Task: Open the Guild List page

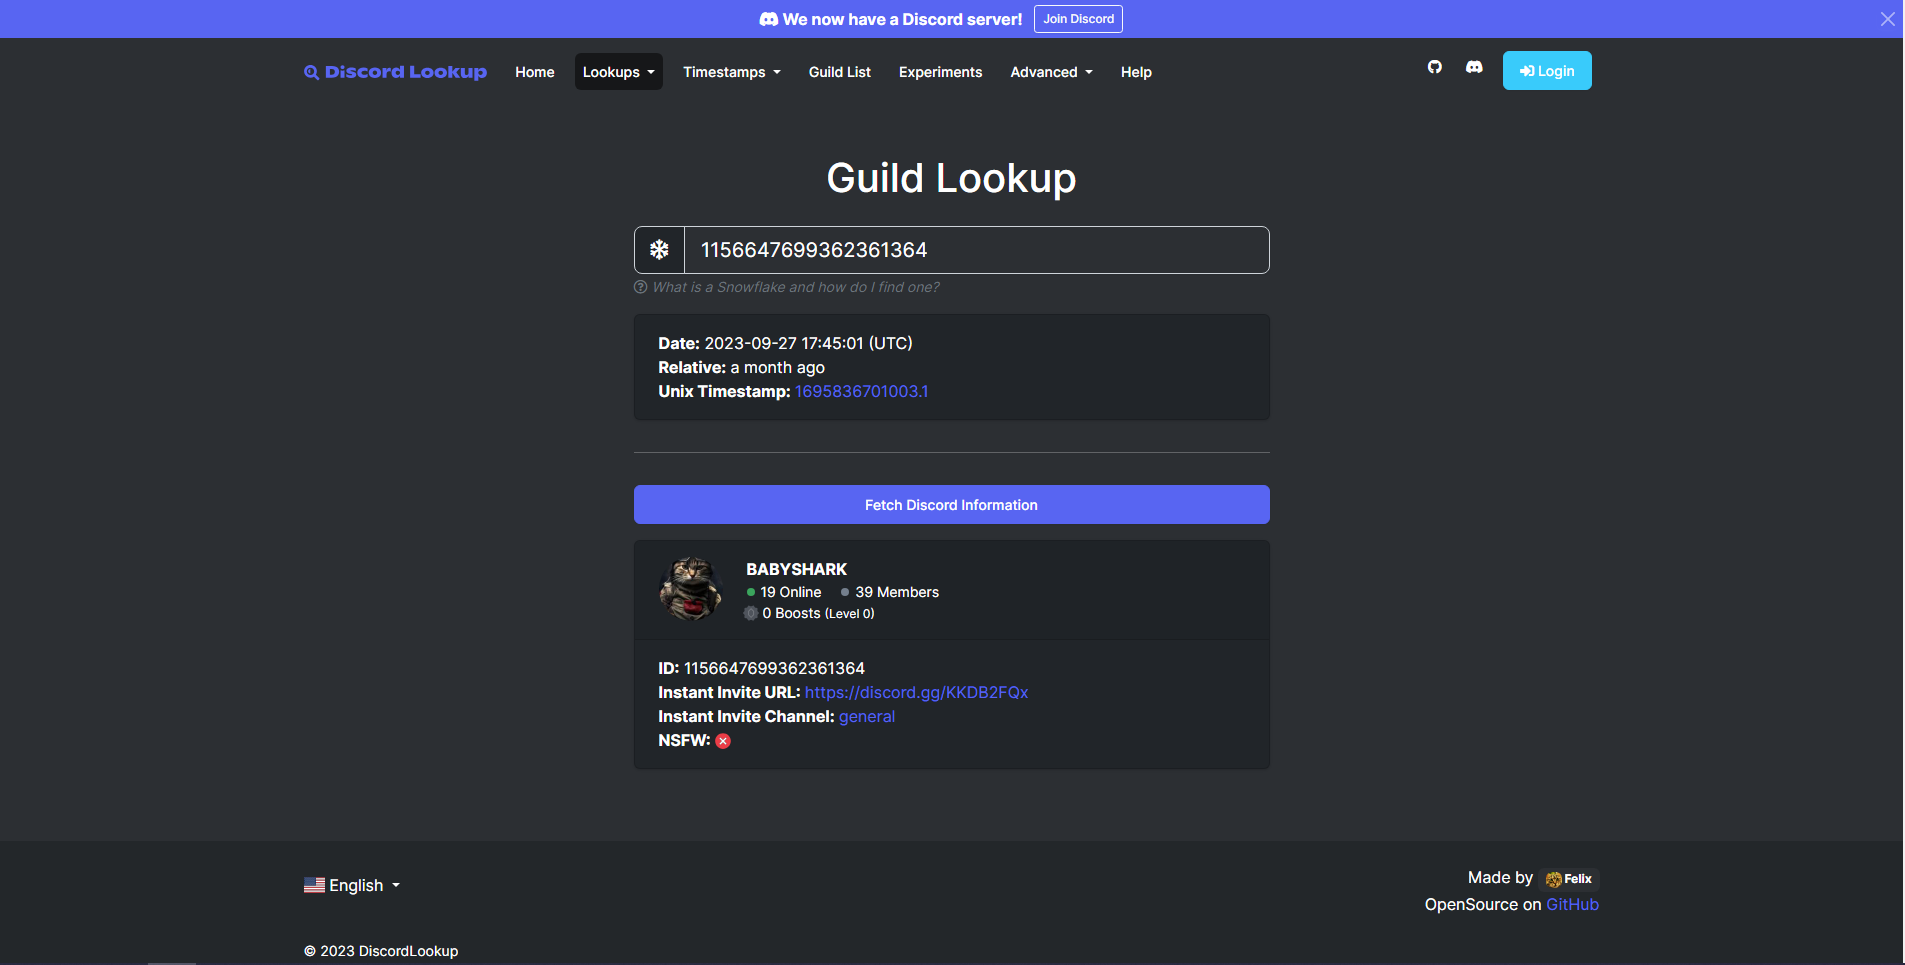Action: pos(840,72)
